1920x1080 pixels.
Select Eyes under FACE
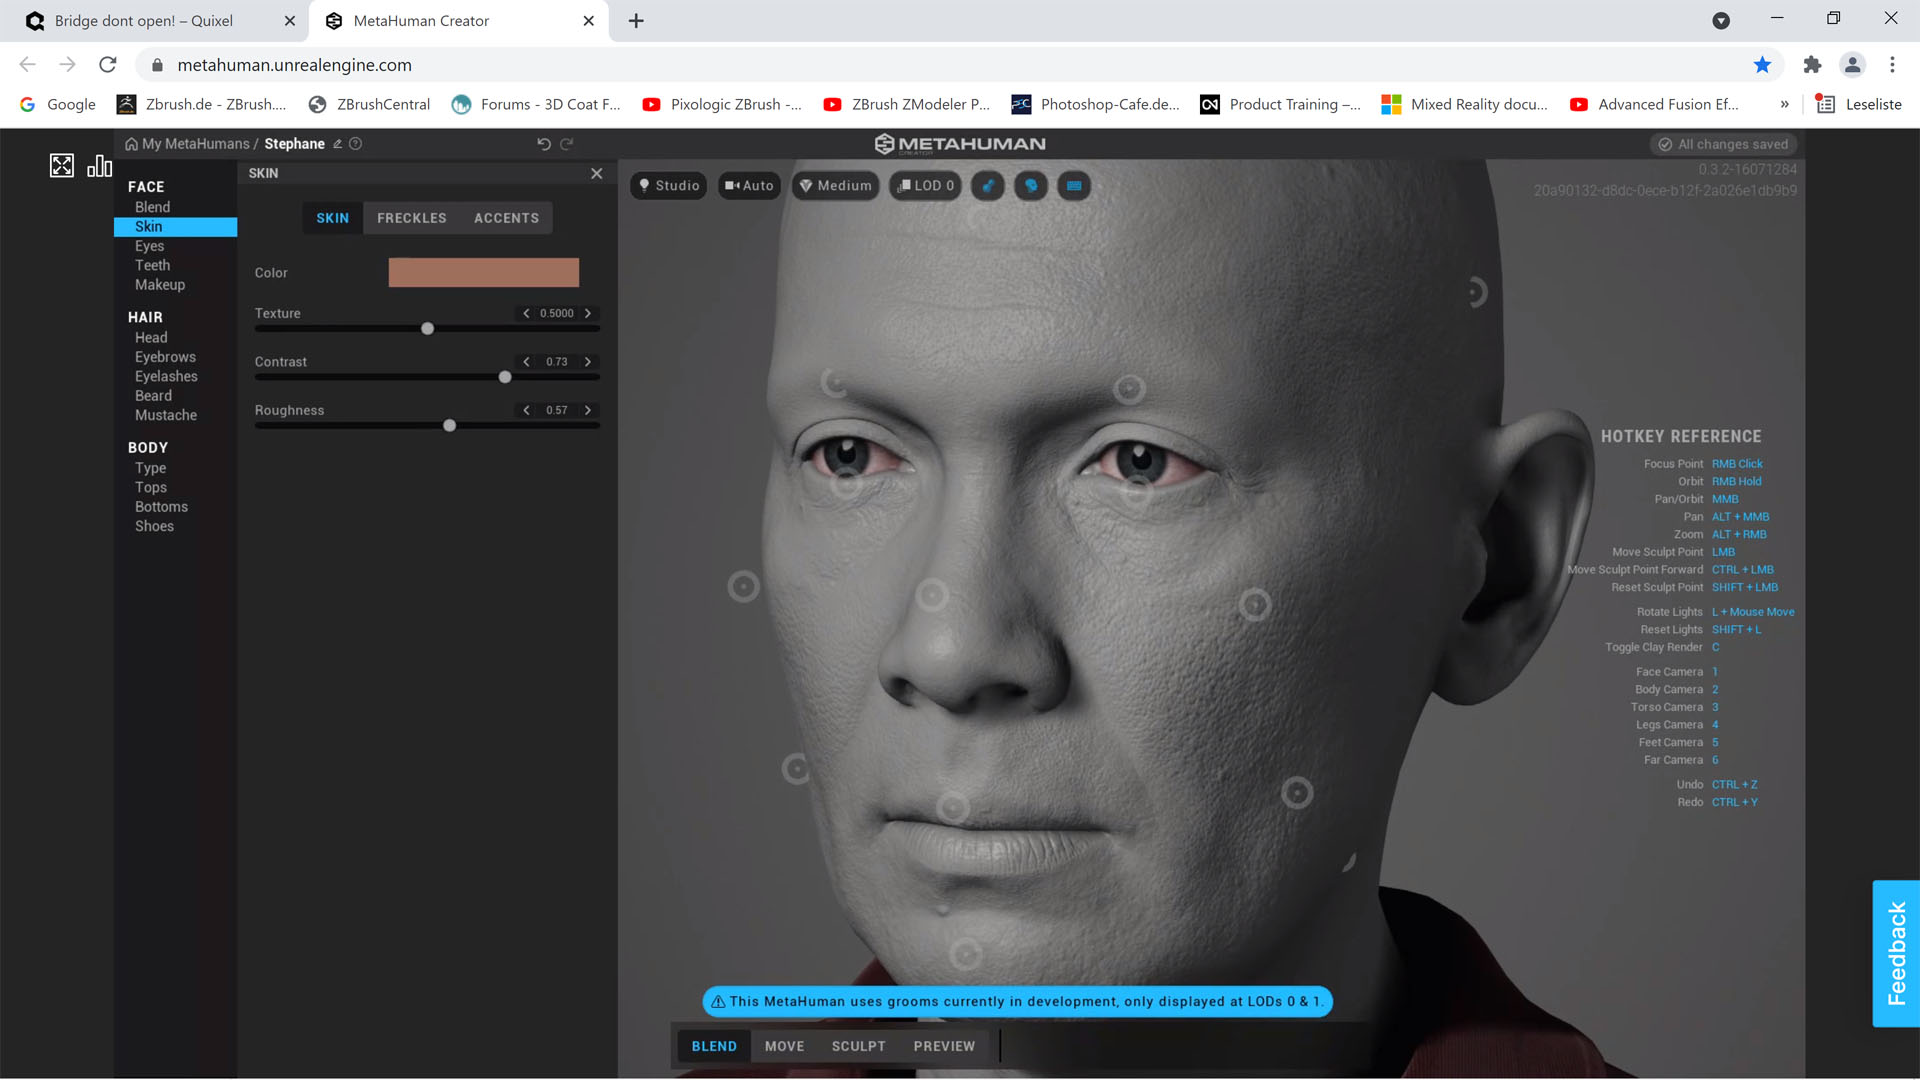point(150,246)
